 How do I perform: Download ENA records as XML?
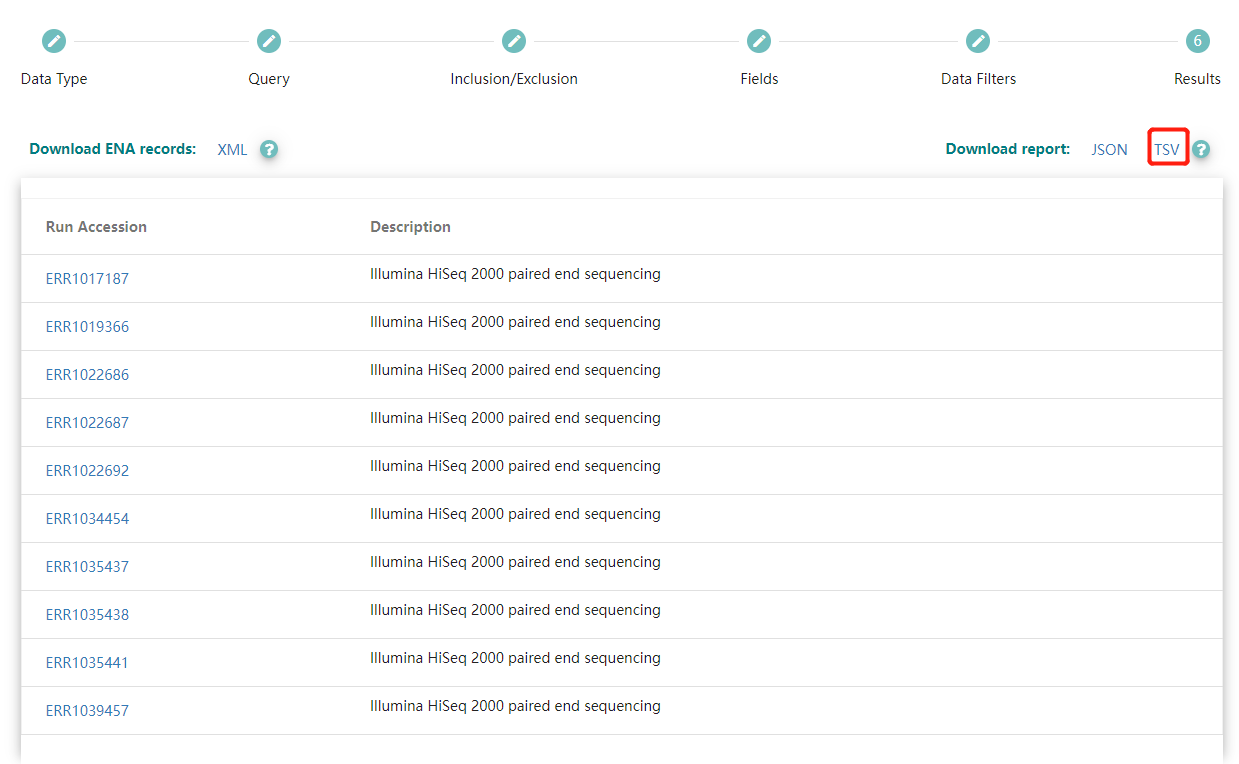tap(232, 149)
